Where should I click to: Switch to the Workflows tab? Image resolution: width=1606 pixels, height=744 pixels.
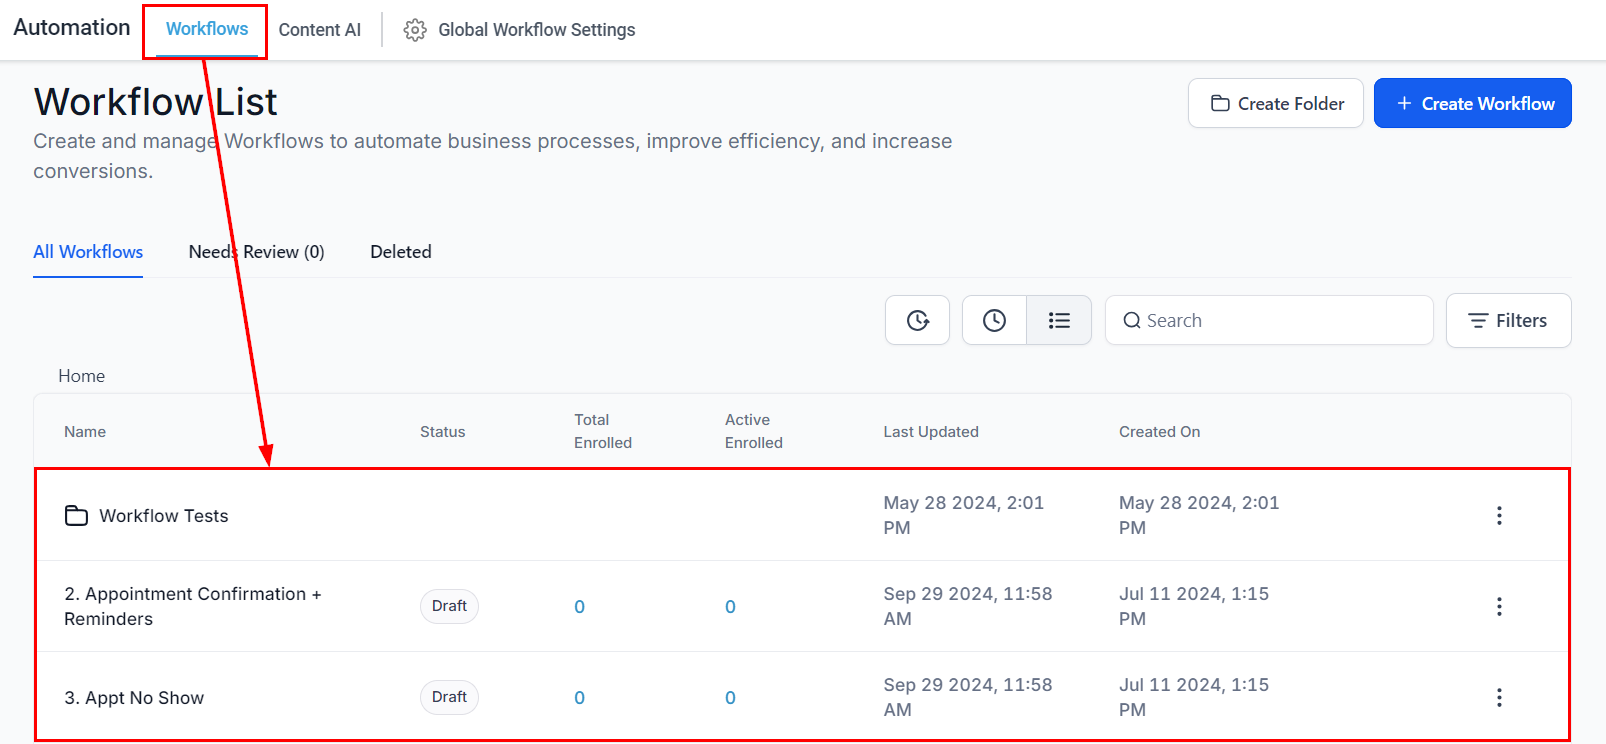click(206, 29)
